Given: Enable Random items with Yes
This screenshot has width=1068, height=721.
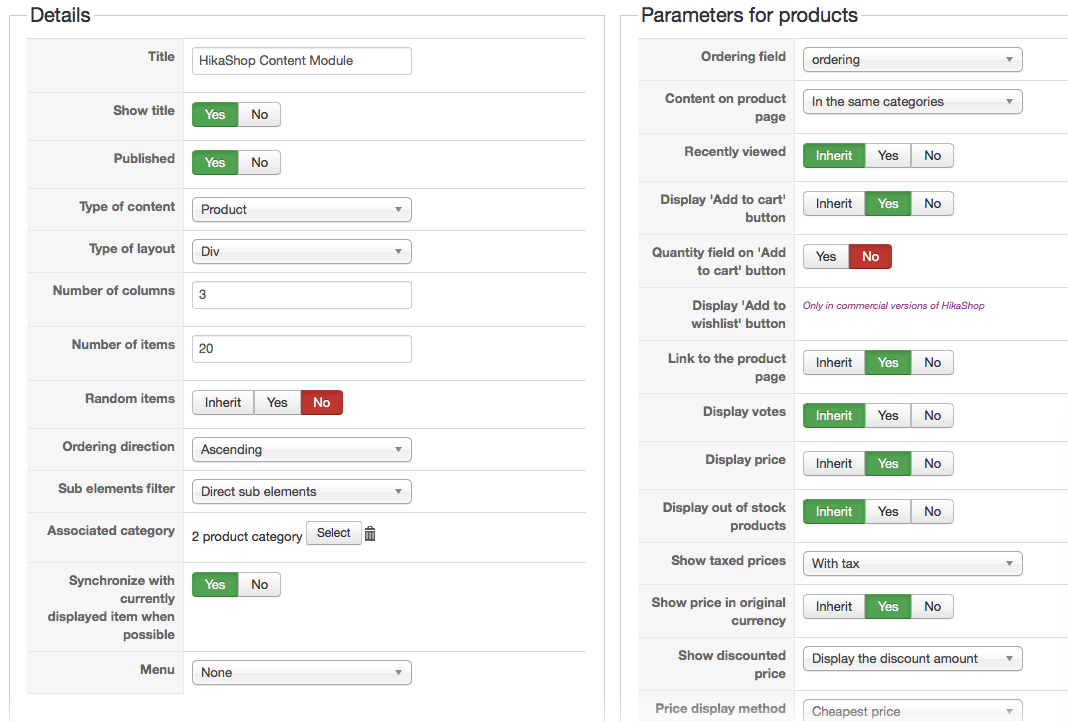Looking at the screenshot, I should tap(277, 403).
